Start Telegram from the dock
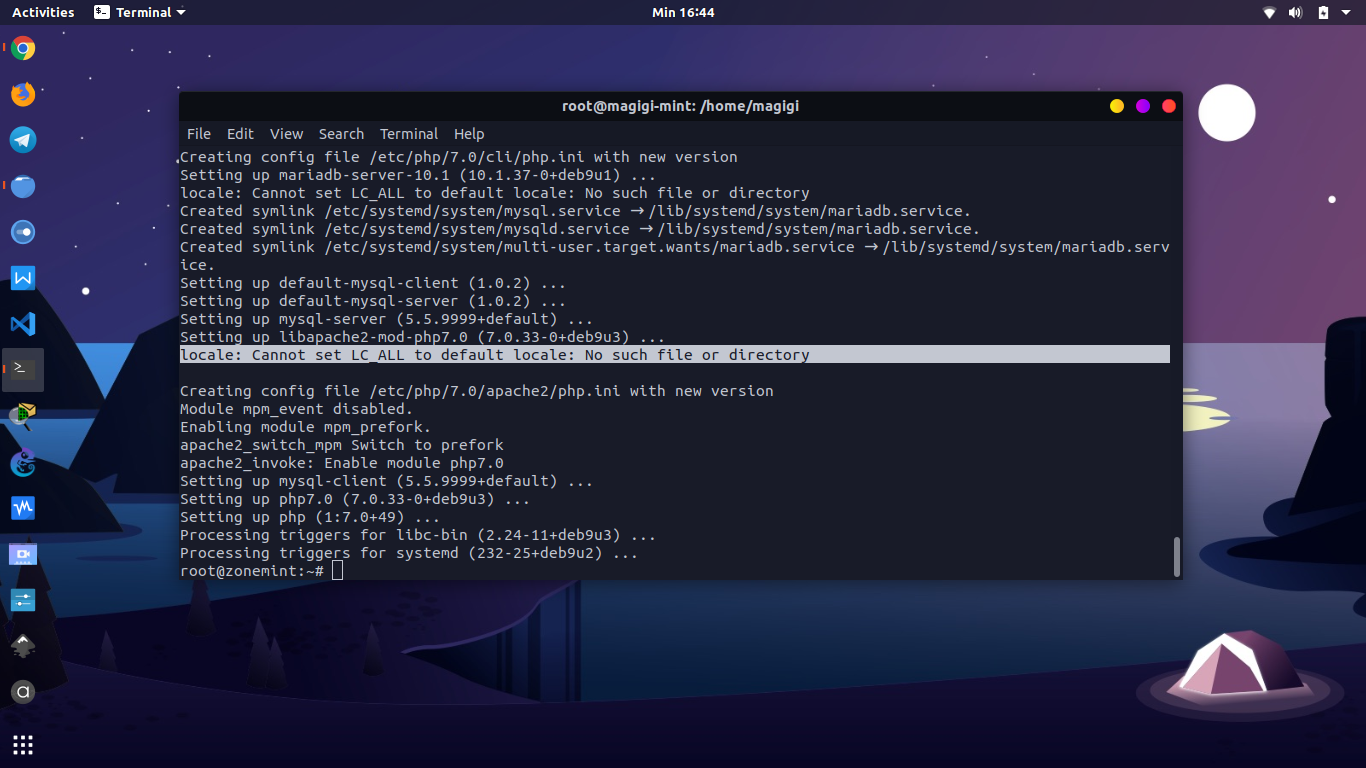Image resolution: width=1366 pixels, height=768 pixels. pyautogui.click(x=22, y=140)
